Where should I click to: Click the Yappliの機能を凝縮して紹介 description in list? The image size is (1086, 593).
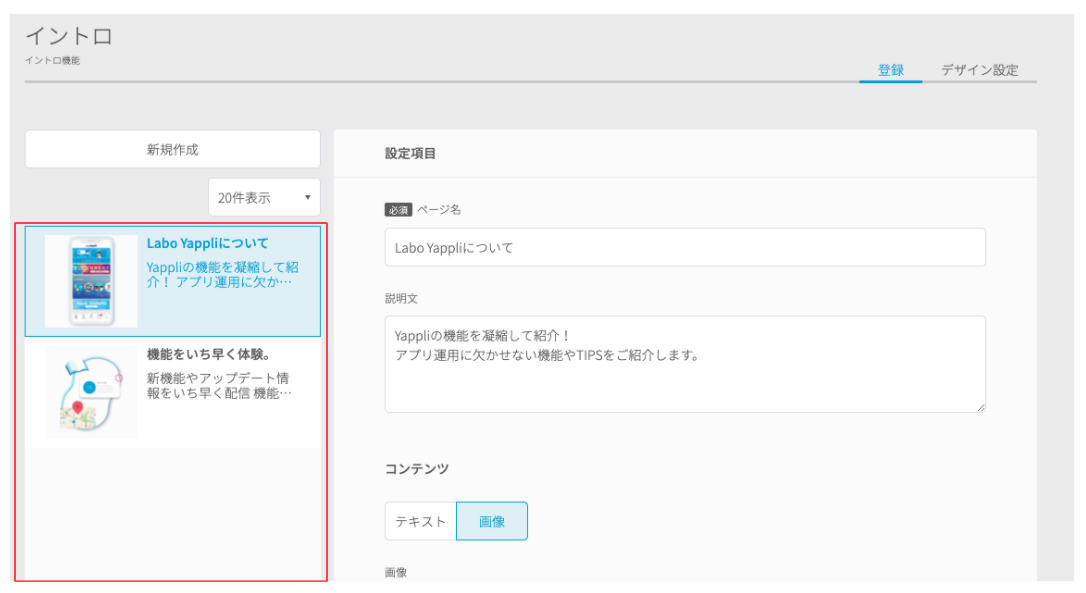point(222,274)
